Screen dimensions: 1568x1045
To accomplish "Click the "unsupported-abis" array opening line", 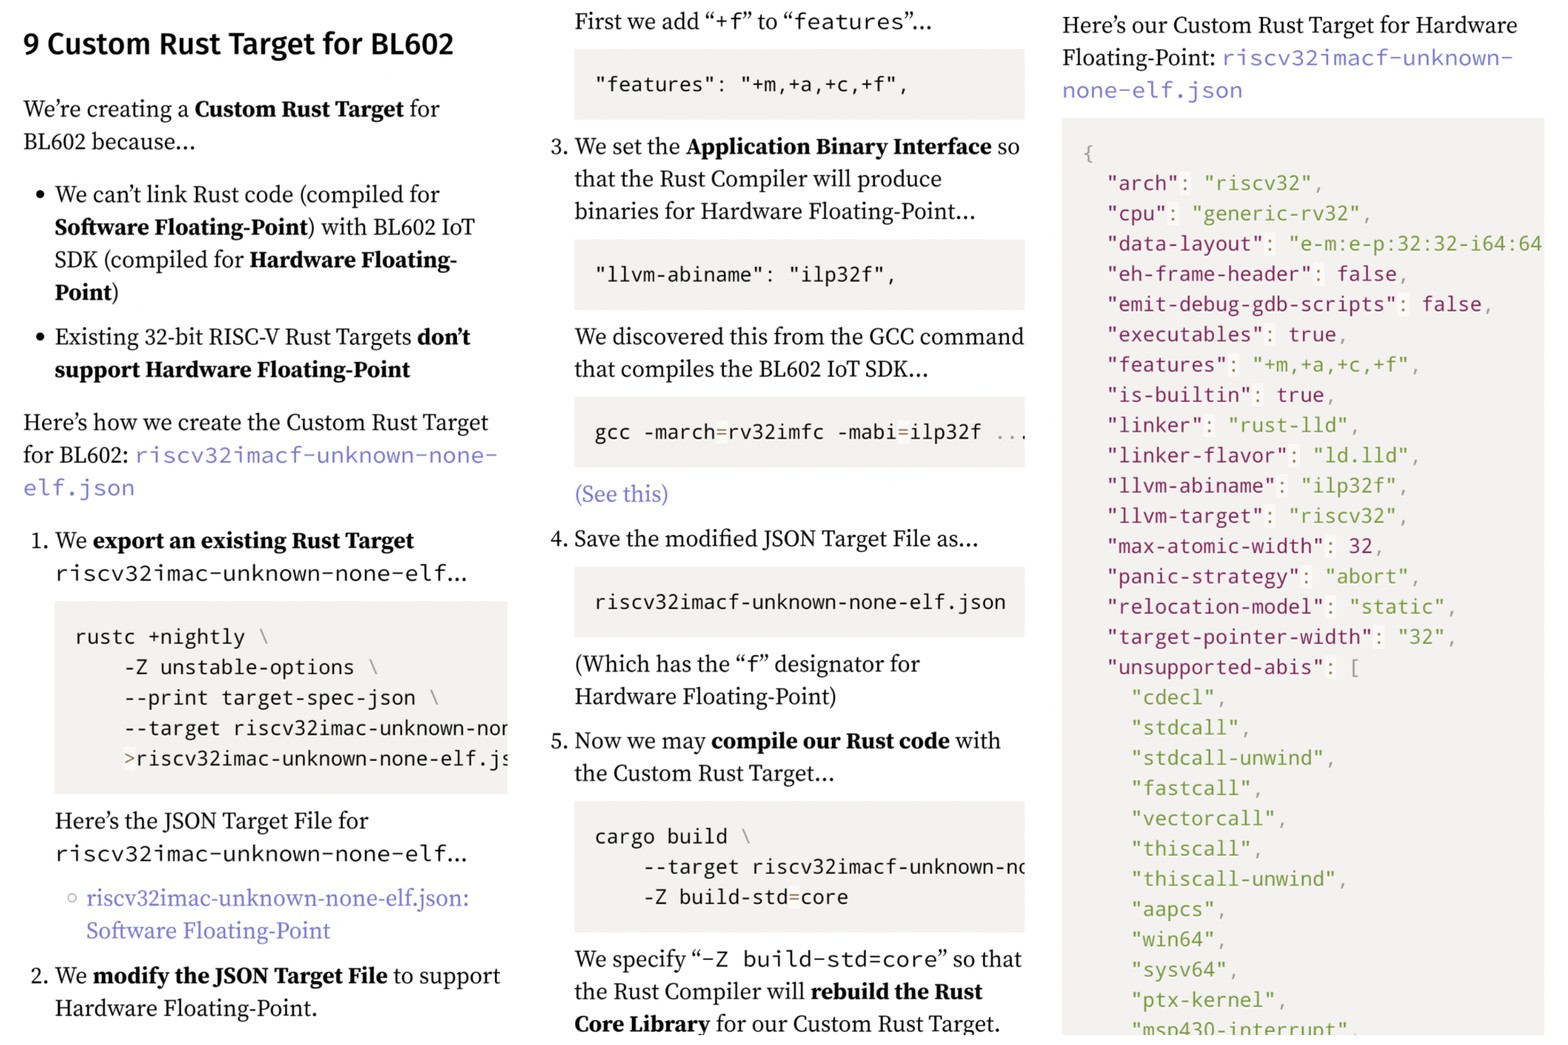I will (1232, 667).
